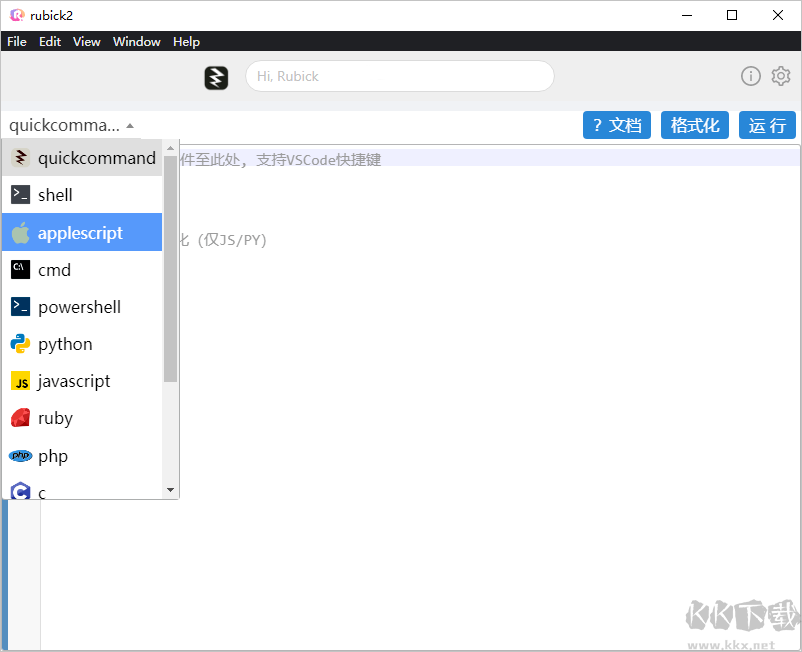Open the info circle icon
The width and height of the screenshot is (802, 652).
click(x=750, y=76)
